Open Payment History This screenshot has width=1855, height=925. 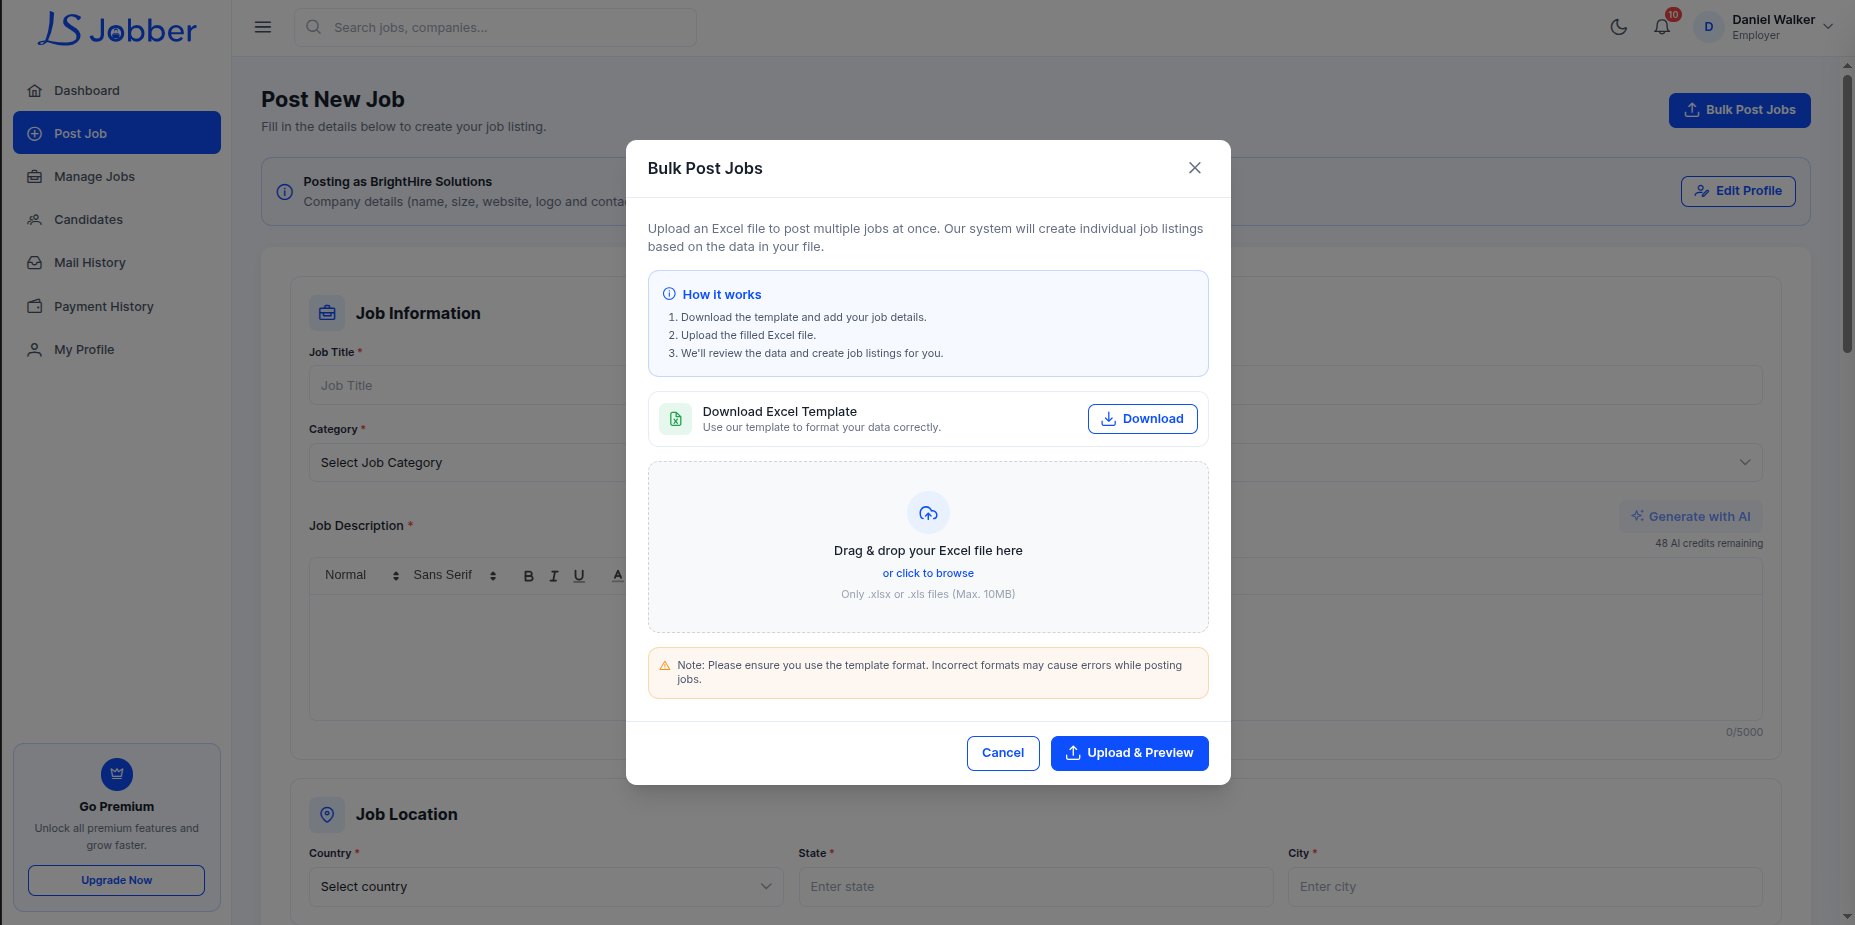[x=117, y=306]
